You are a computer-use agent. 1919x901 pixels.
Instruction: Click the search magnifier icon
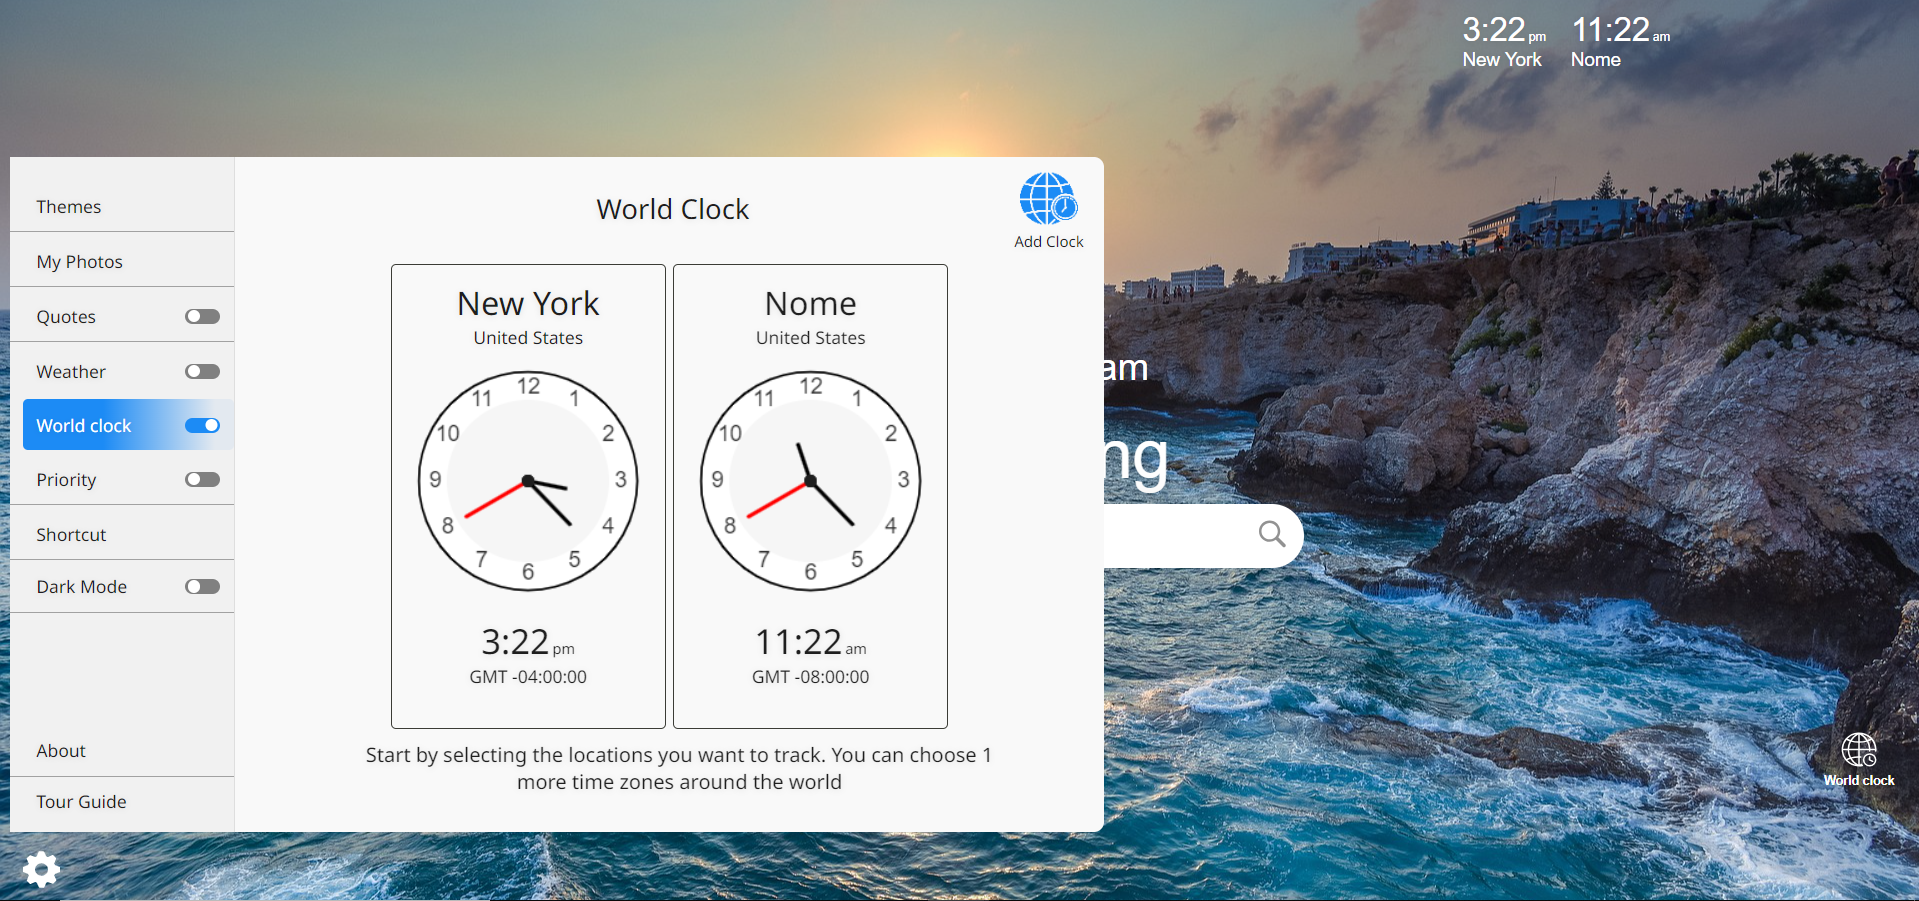1271,535
